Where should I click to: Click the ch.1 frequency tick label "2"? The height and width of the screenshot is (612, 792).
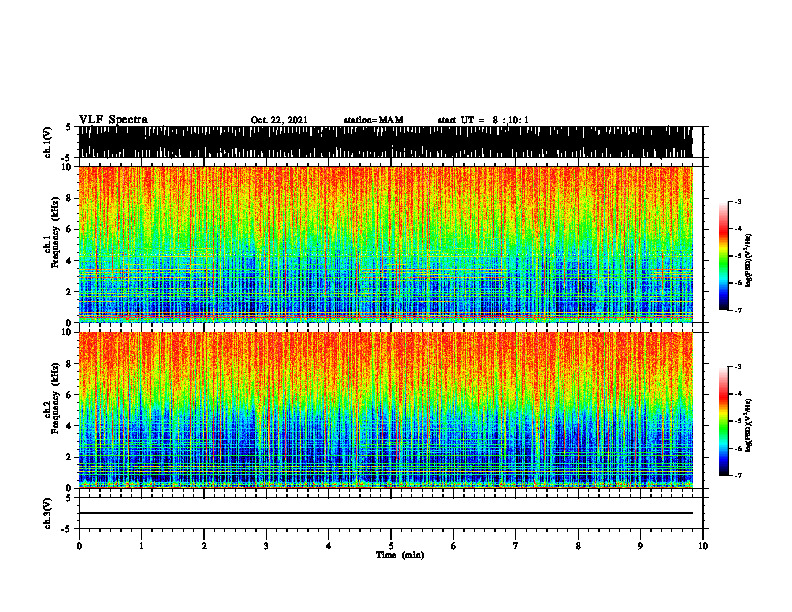click(70, 292)
